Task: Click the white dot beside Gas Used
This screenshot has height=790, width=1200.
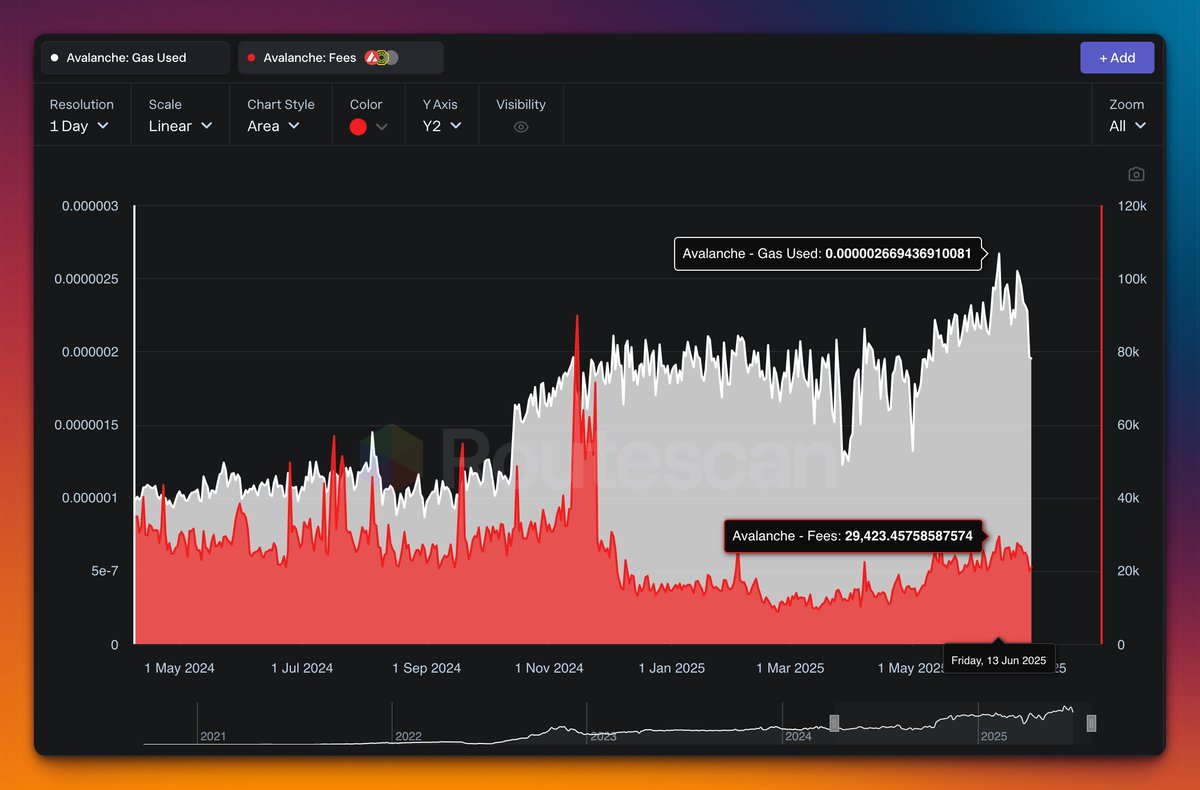Action: coord(55,58)
